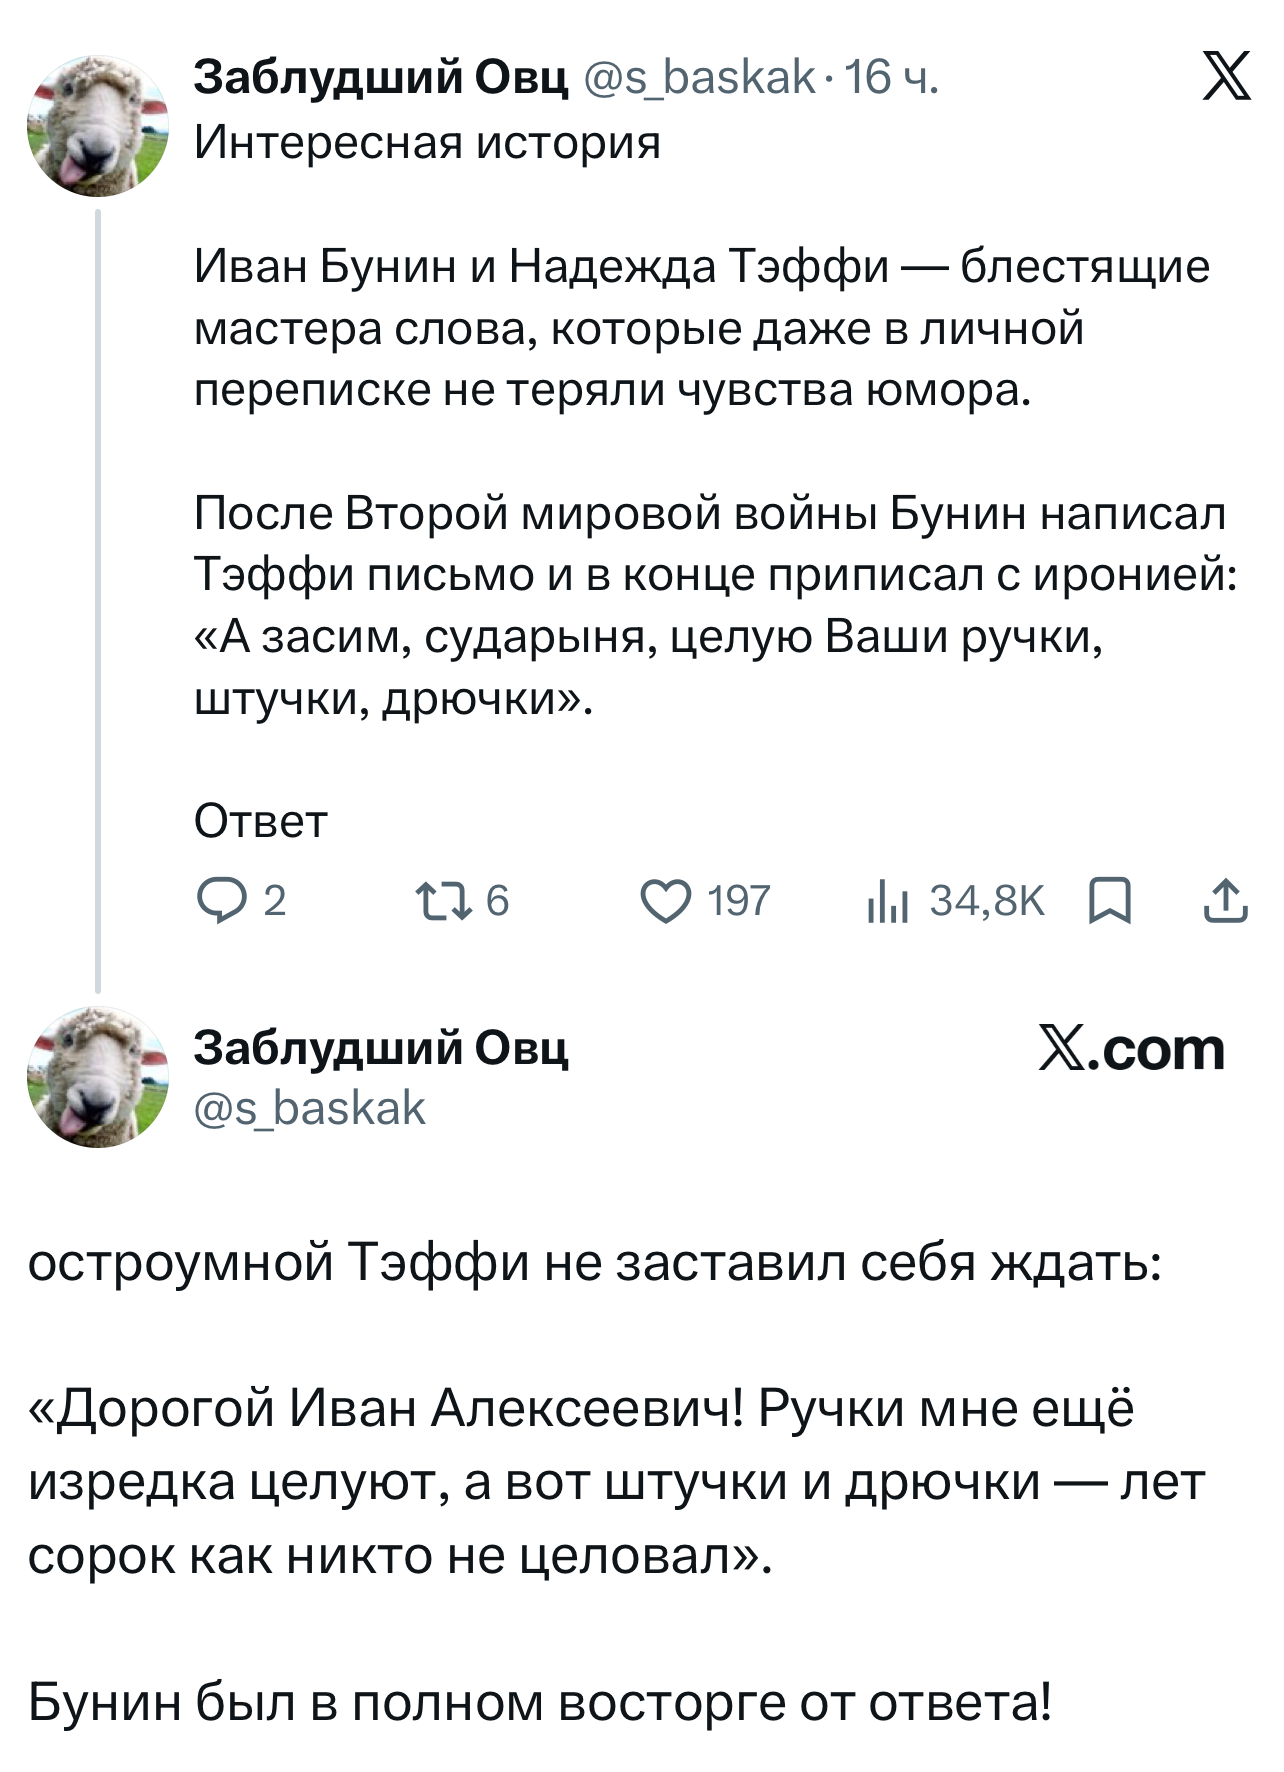Click the @s_baskak handle under the lower name
This screenshot has width=1284, height=1772.
tap(310, 1108)
